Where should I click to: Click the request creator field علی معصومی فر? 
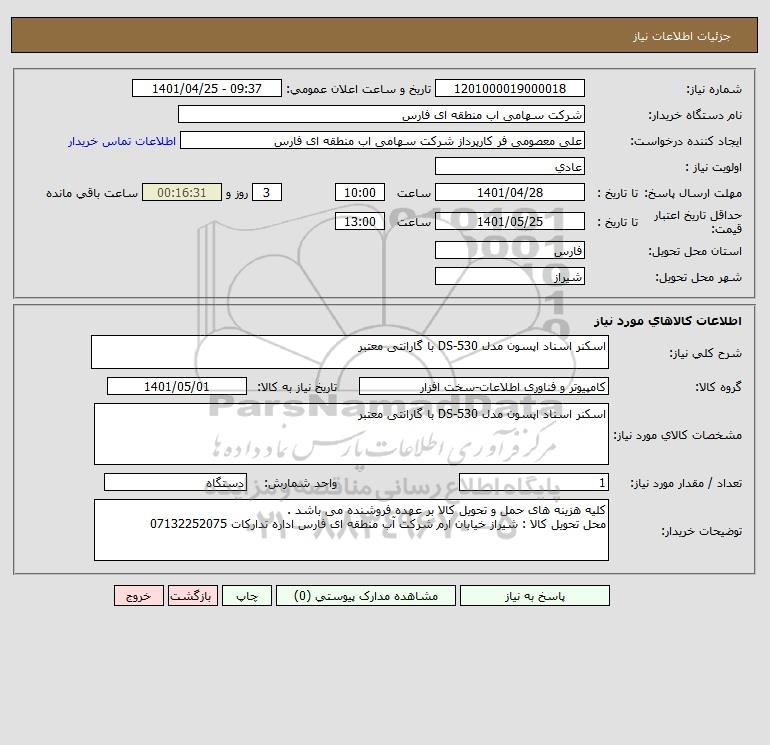click(x=382, y=140)
